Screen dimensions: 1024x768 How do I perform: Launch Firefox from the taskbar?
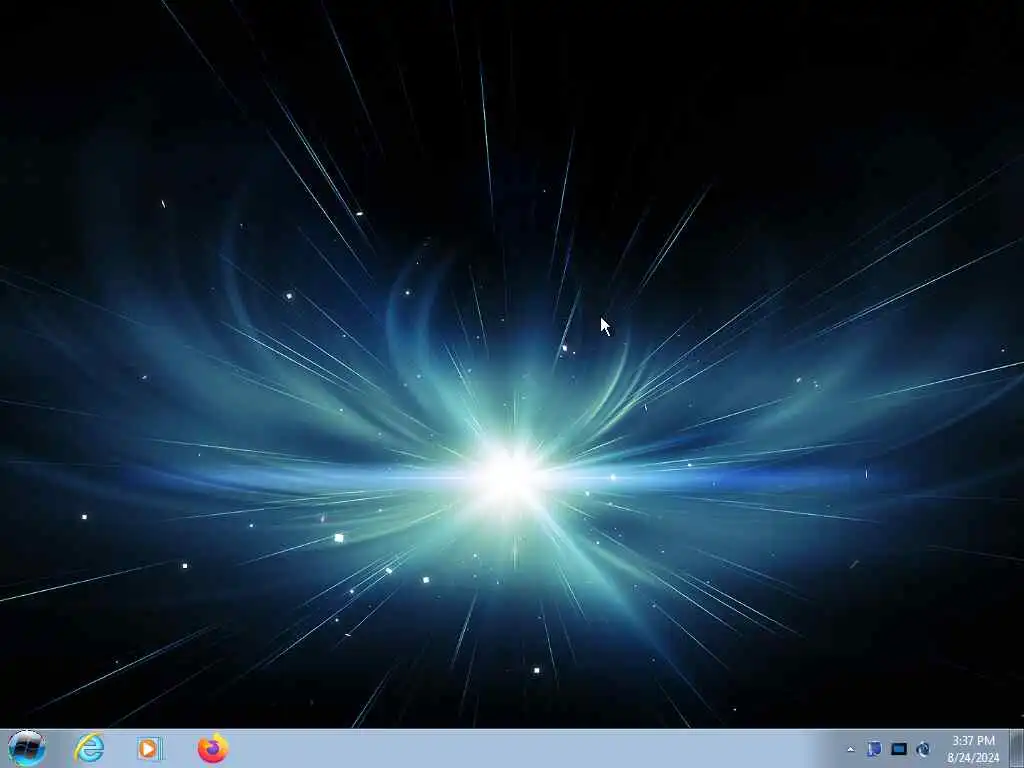[x=213, y=748]
